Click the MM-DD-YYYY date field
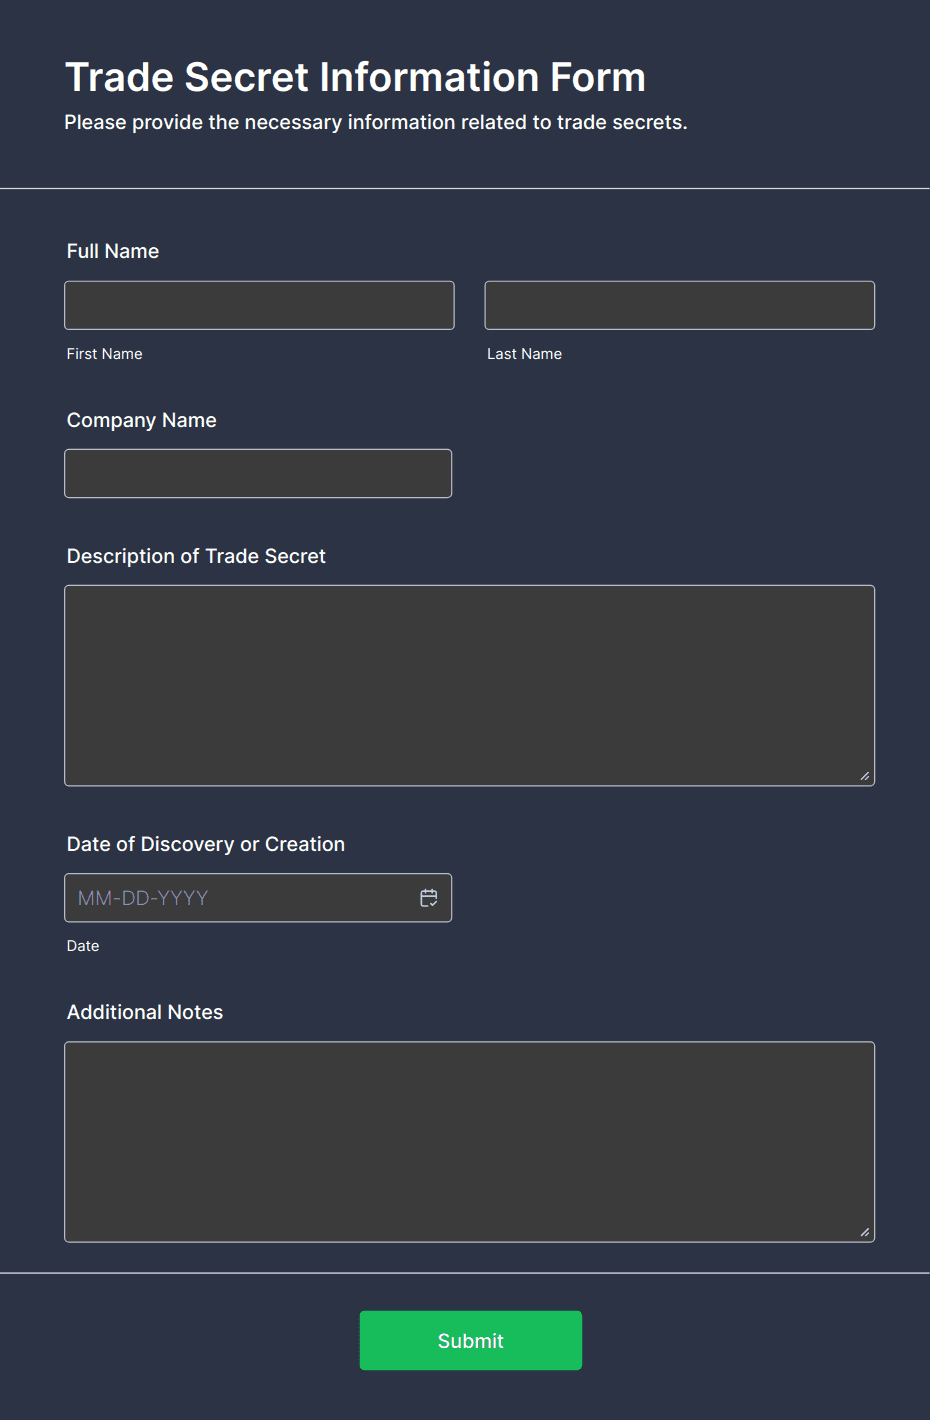930x1420 pixels. (240, 898)
